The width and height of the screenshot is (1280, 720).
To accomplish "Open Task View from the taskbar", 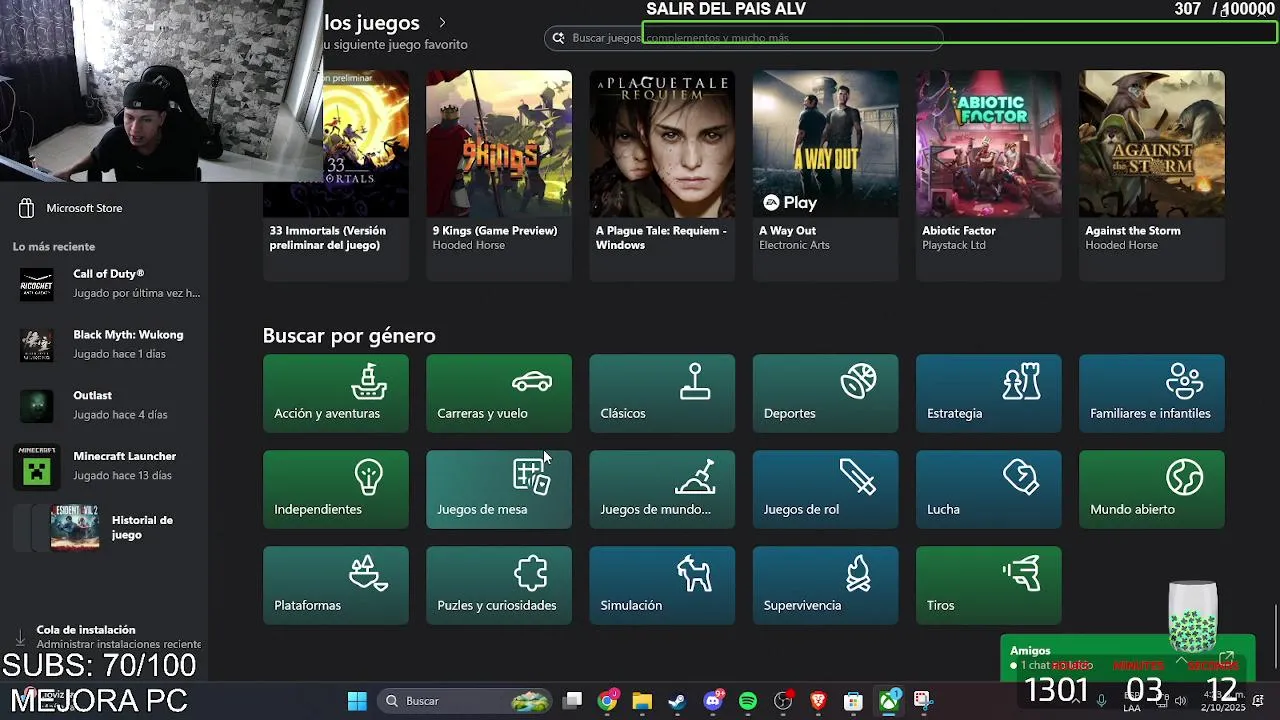I will 572,701.
